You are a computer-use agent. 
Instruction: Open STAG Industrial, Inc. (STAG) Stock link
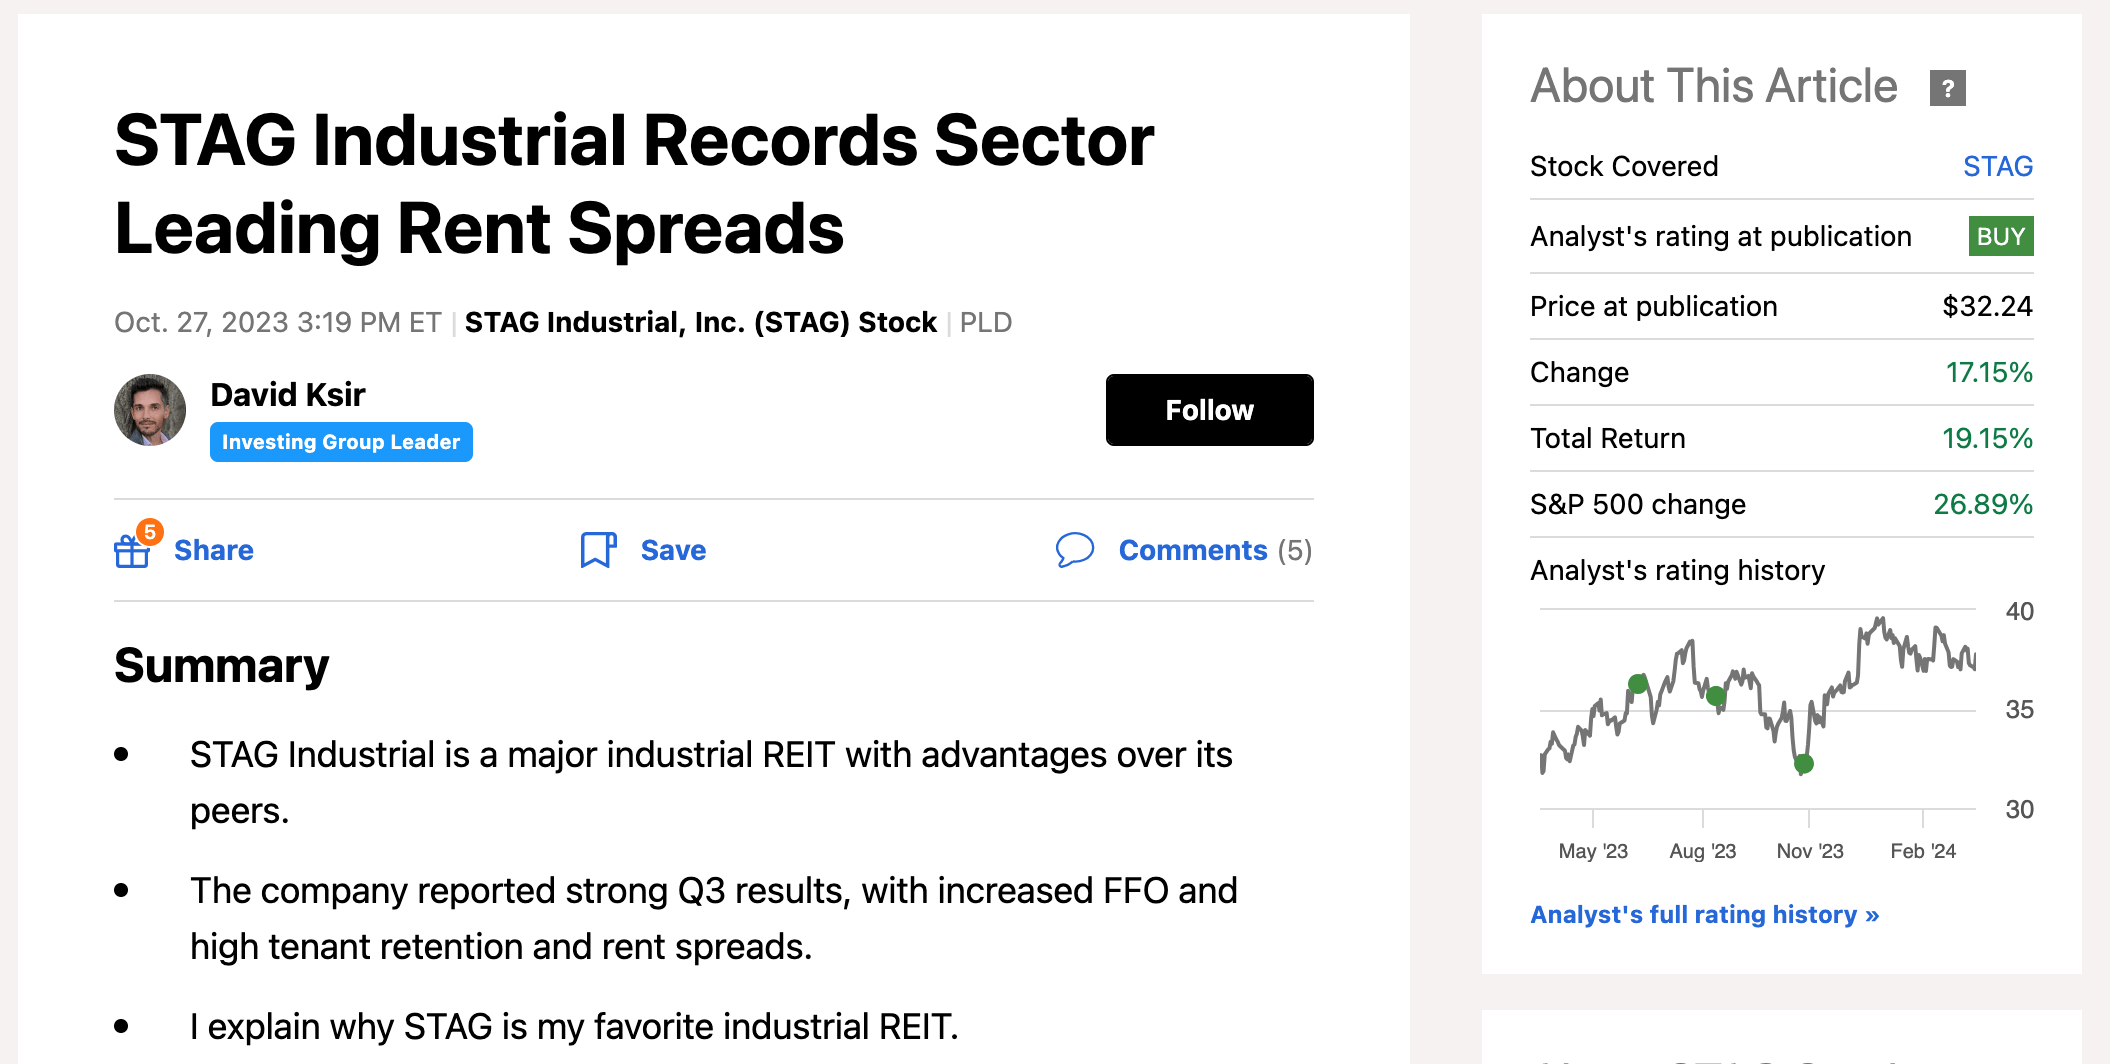[x=700, y=322]
